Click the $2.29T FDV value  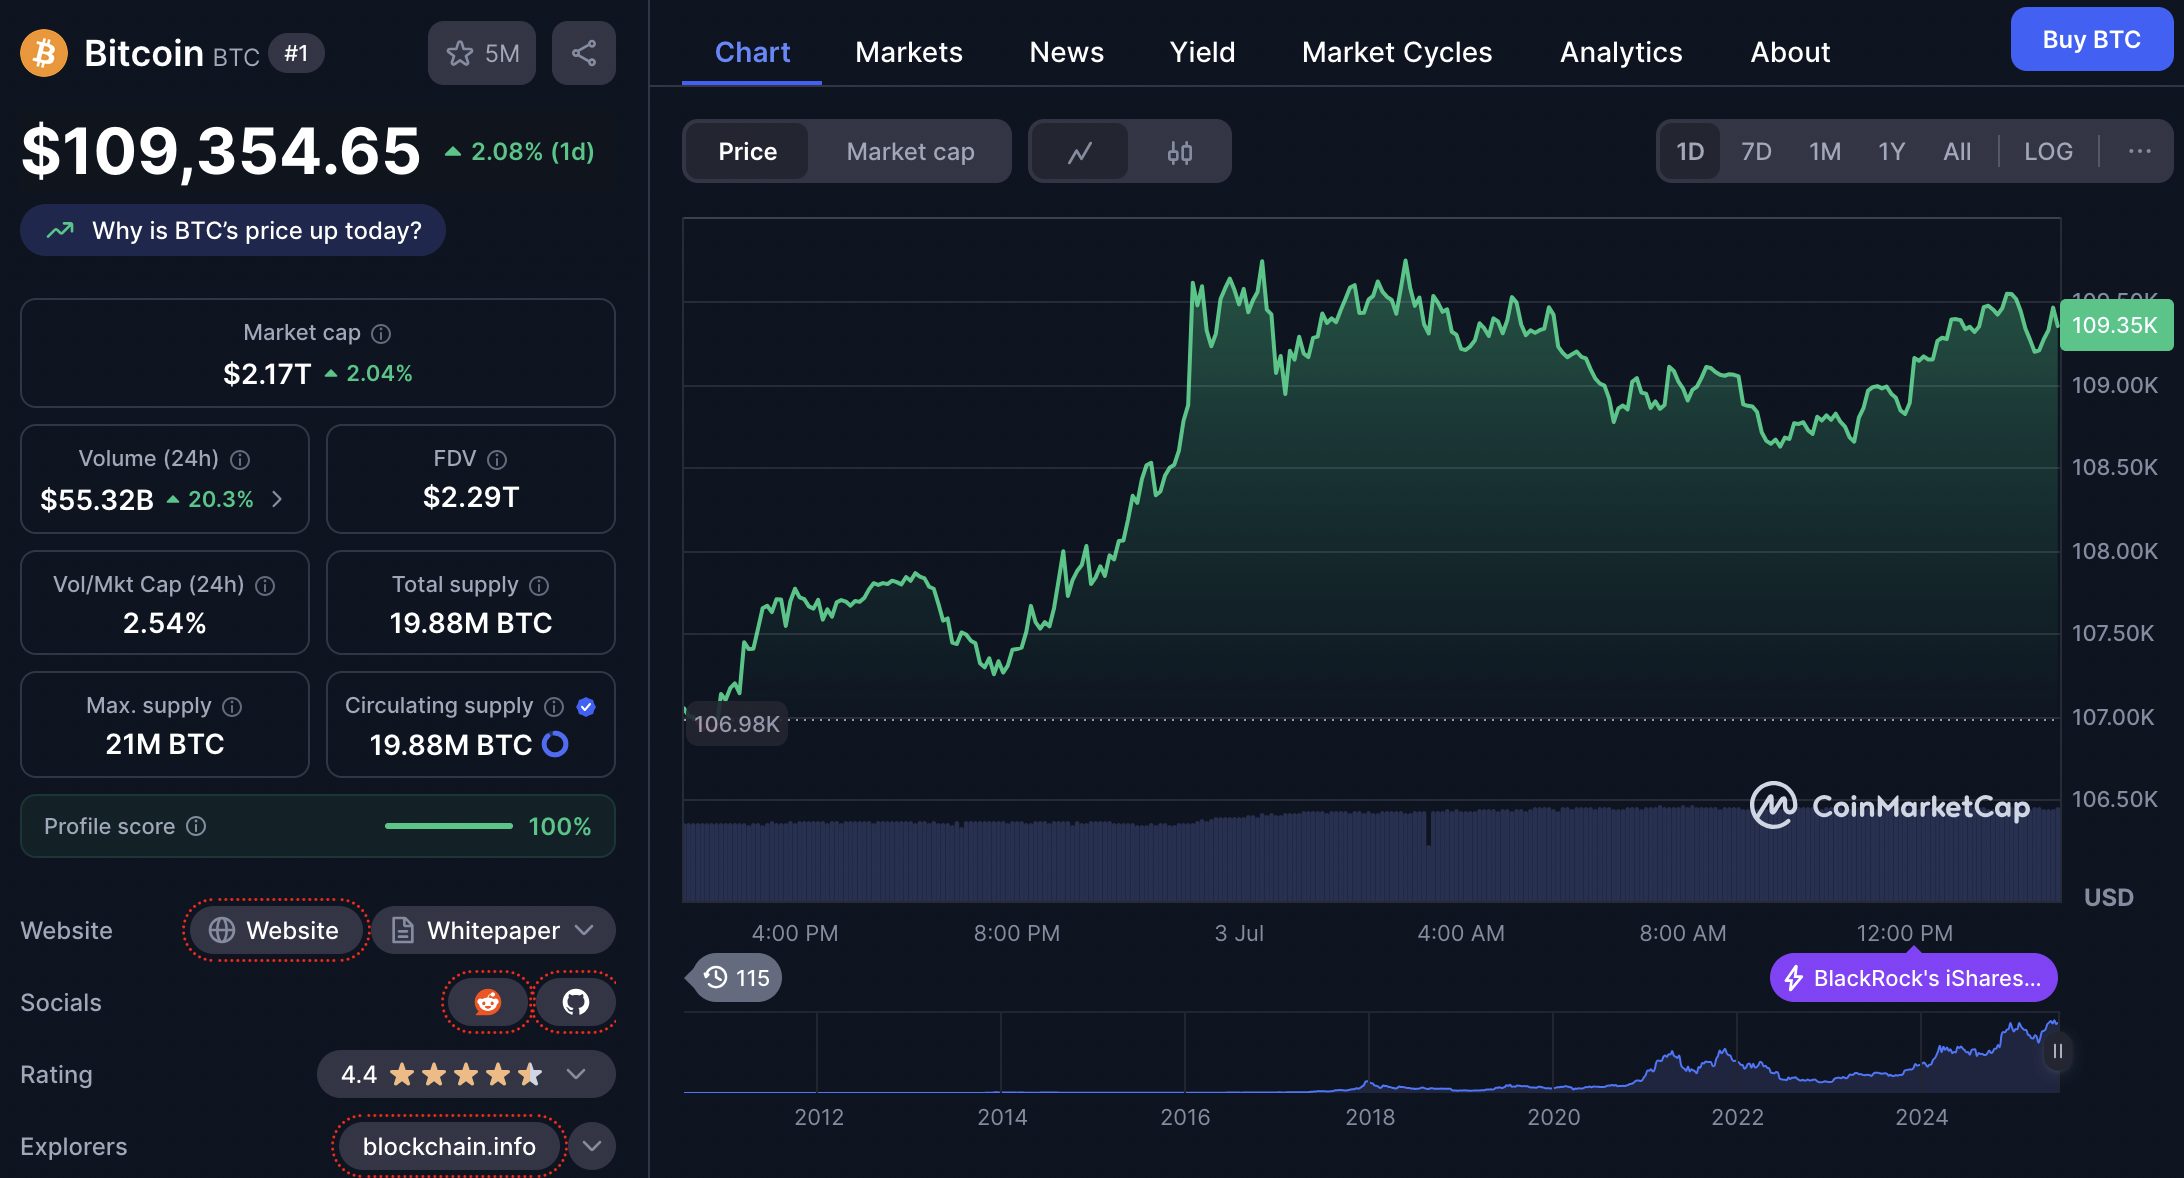[x=471, y=497]
